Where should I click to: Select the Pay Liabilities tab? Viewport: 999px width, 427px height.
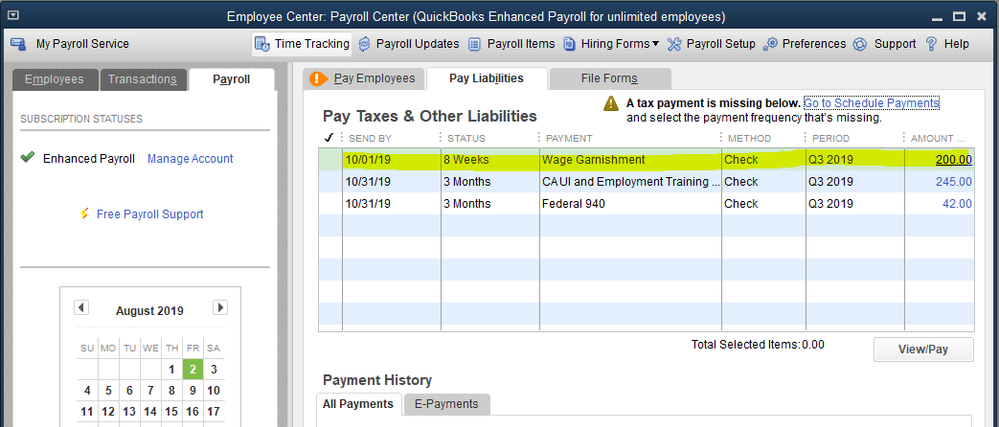coord(487,78)
